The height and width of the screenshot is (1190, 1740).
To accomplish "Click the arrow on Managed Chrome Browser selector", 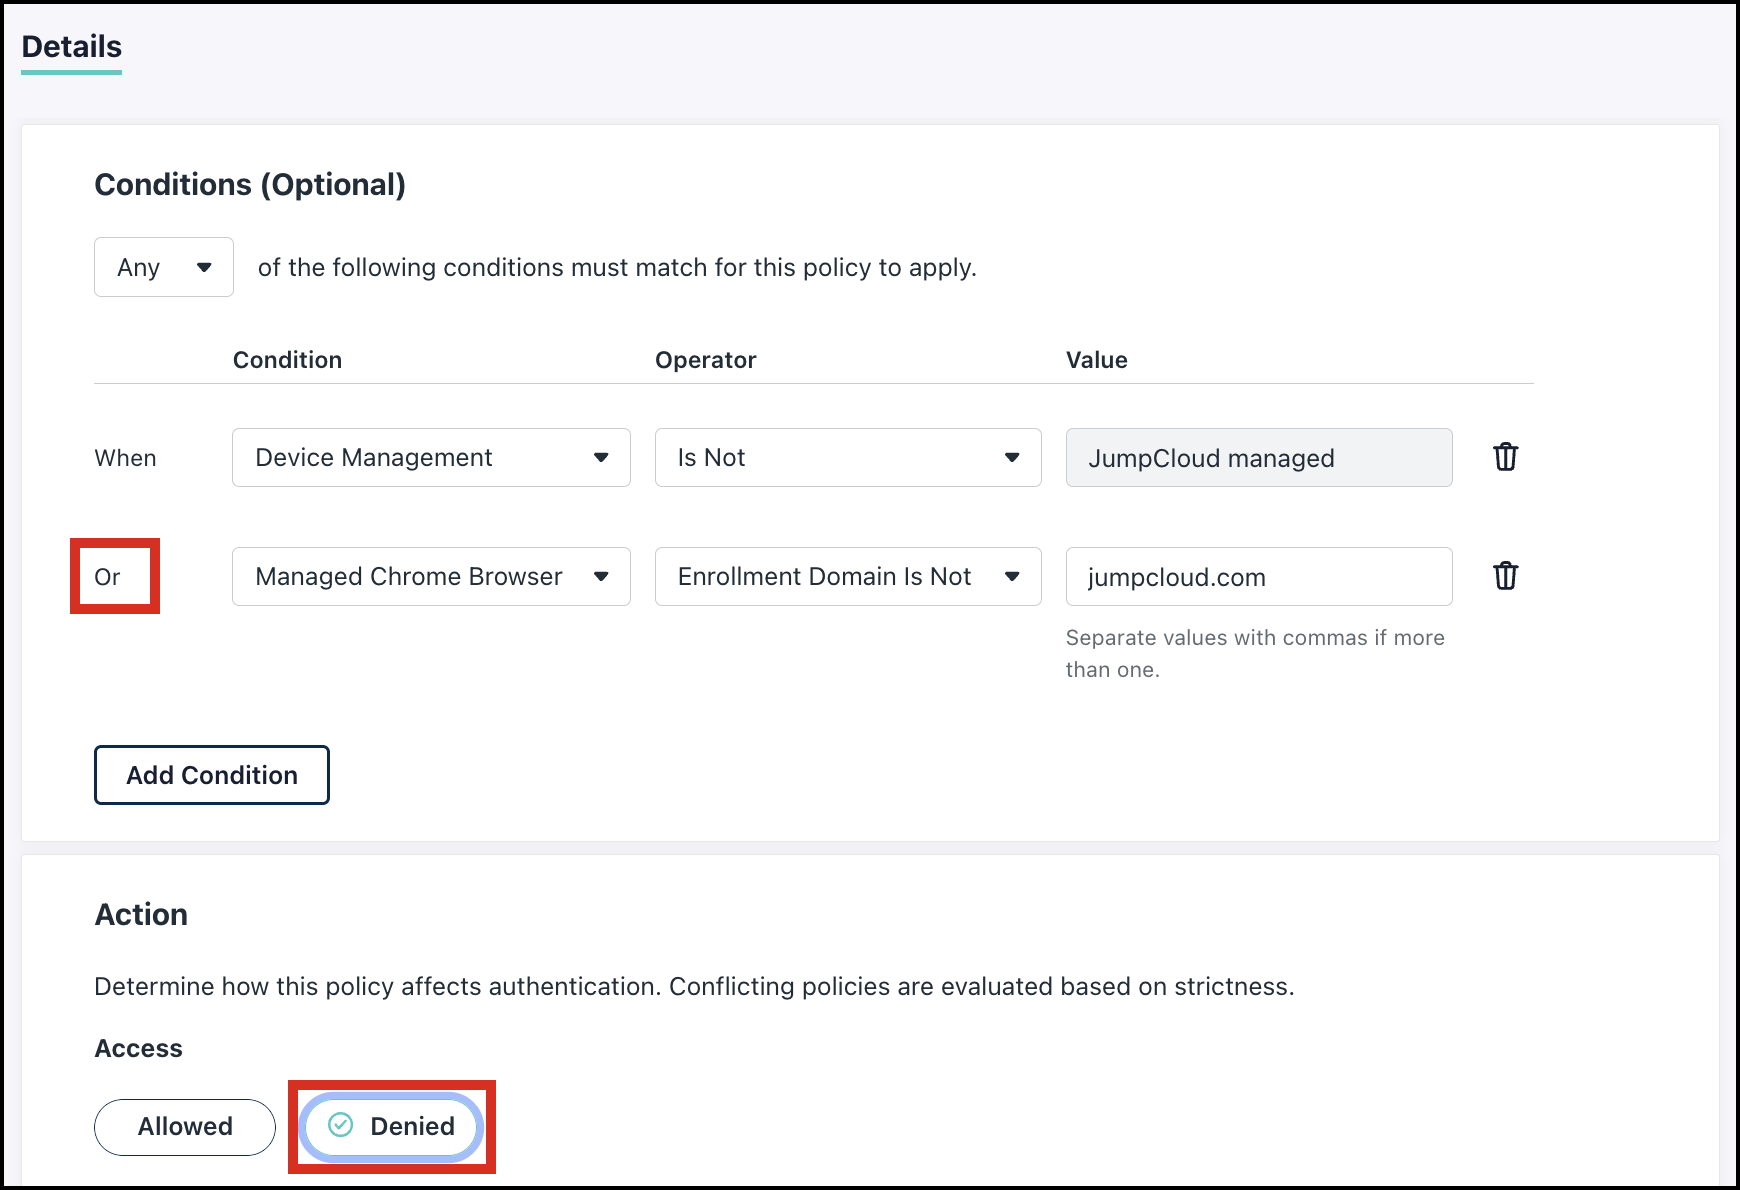I will coord(601,576).
